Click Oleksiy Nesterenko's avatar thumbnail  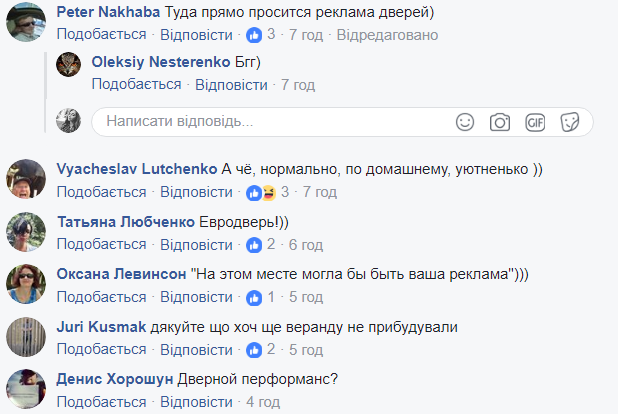pyautogui.click(x=68, y=66)
